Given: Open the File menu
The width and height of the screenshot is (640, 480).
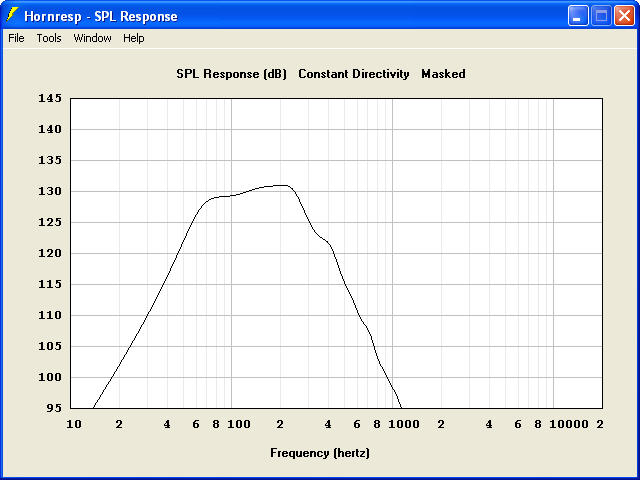Looking at the screenshot, I should click(16, 38).
